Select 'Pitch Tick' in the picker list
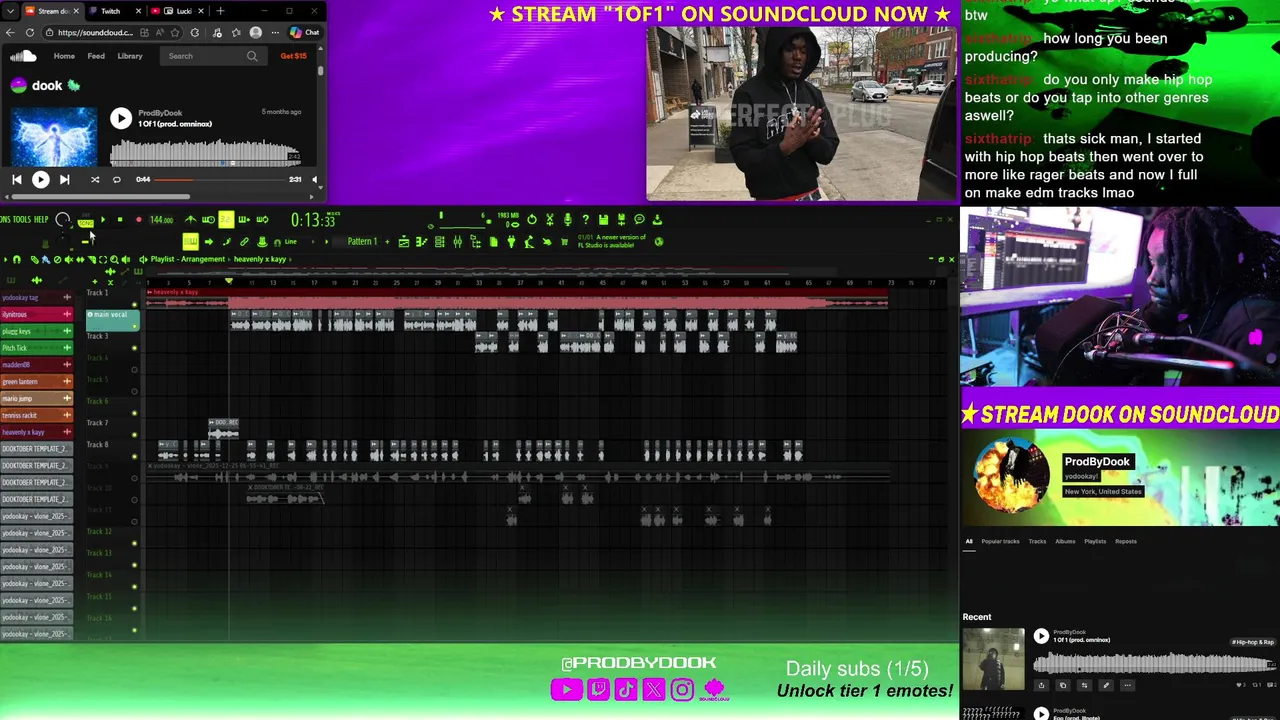Viewport: 1280px width, 720px height. click(x=36, y=348)
